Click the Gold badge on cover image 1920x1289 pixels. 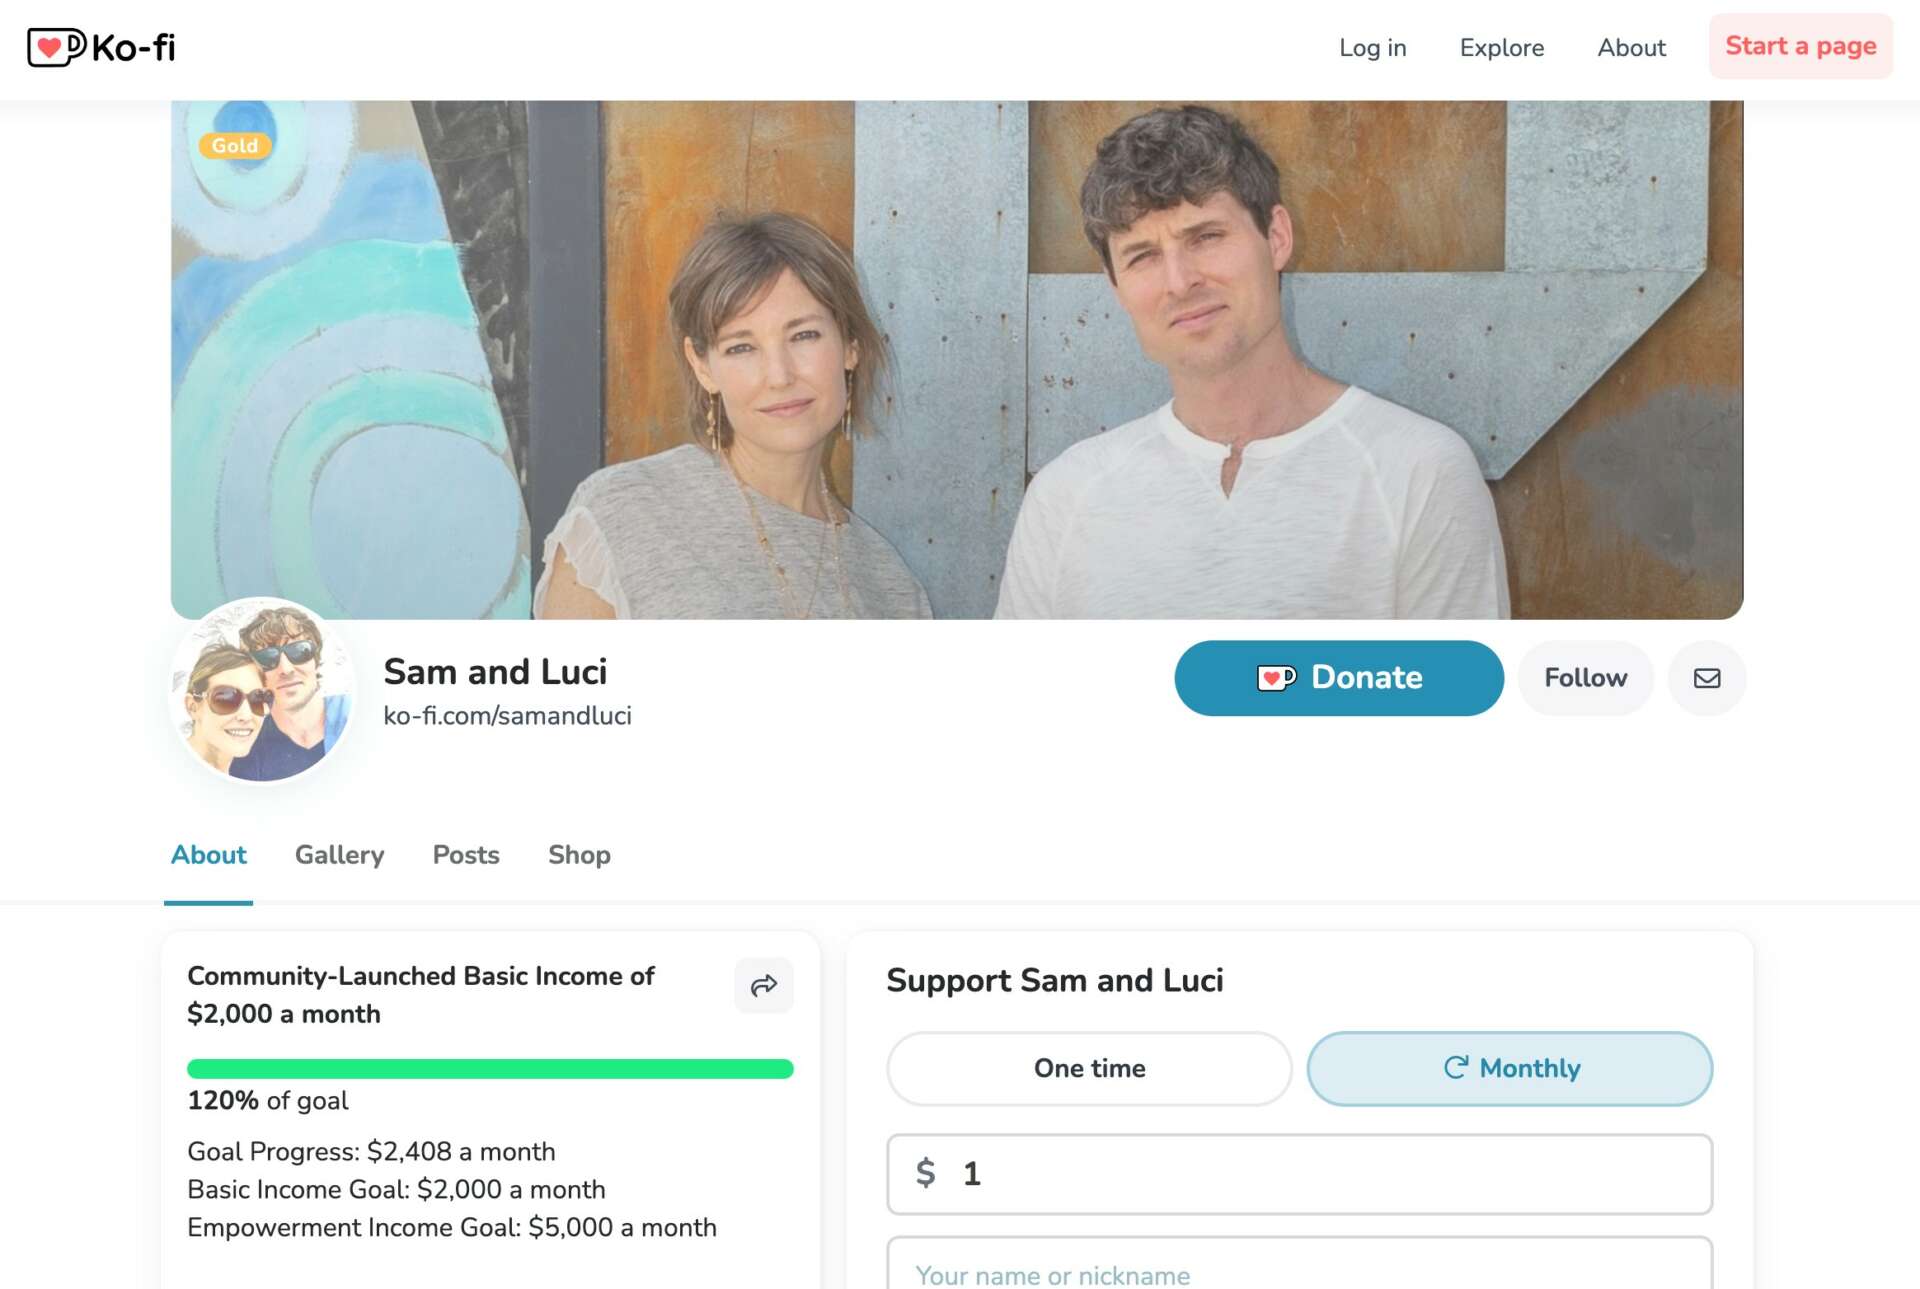click(x=235, y=146)
